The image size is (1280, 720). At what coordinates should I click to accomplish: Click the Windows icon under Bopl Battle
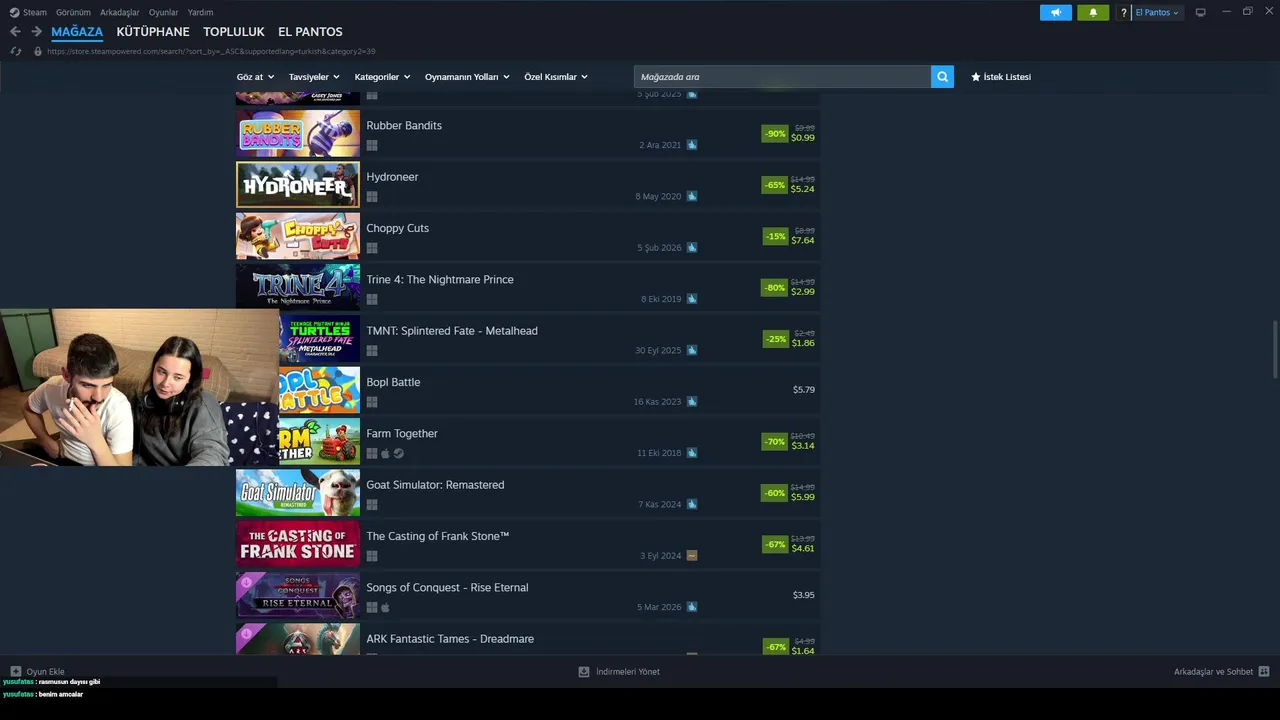pos(372,402)
